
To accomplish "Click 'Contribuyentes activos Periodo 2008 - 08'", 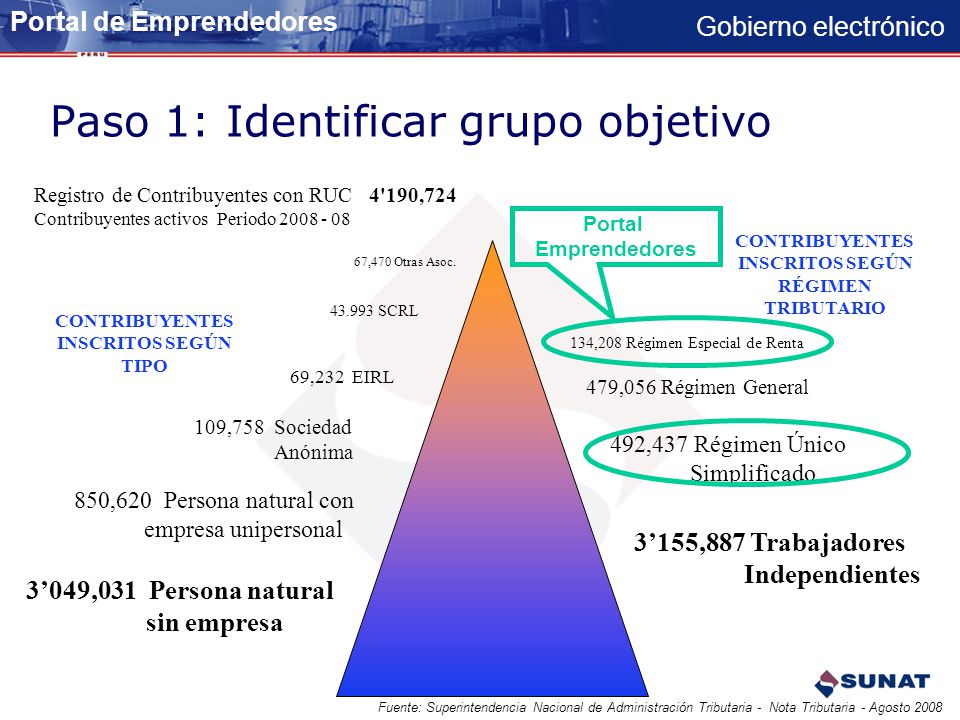I will pos(192,219).
